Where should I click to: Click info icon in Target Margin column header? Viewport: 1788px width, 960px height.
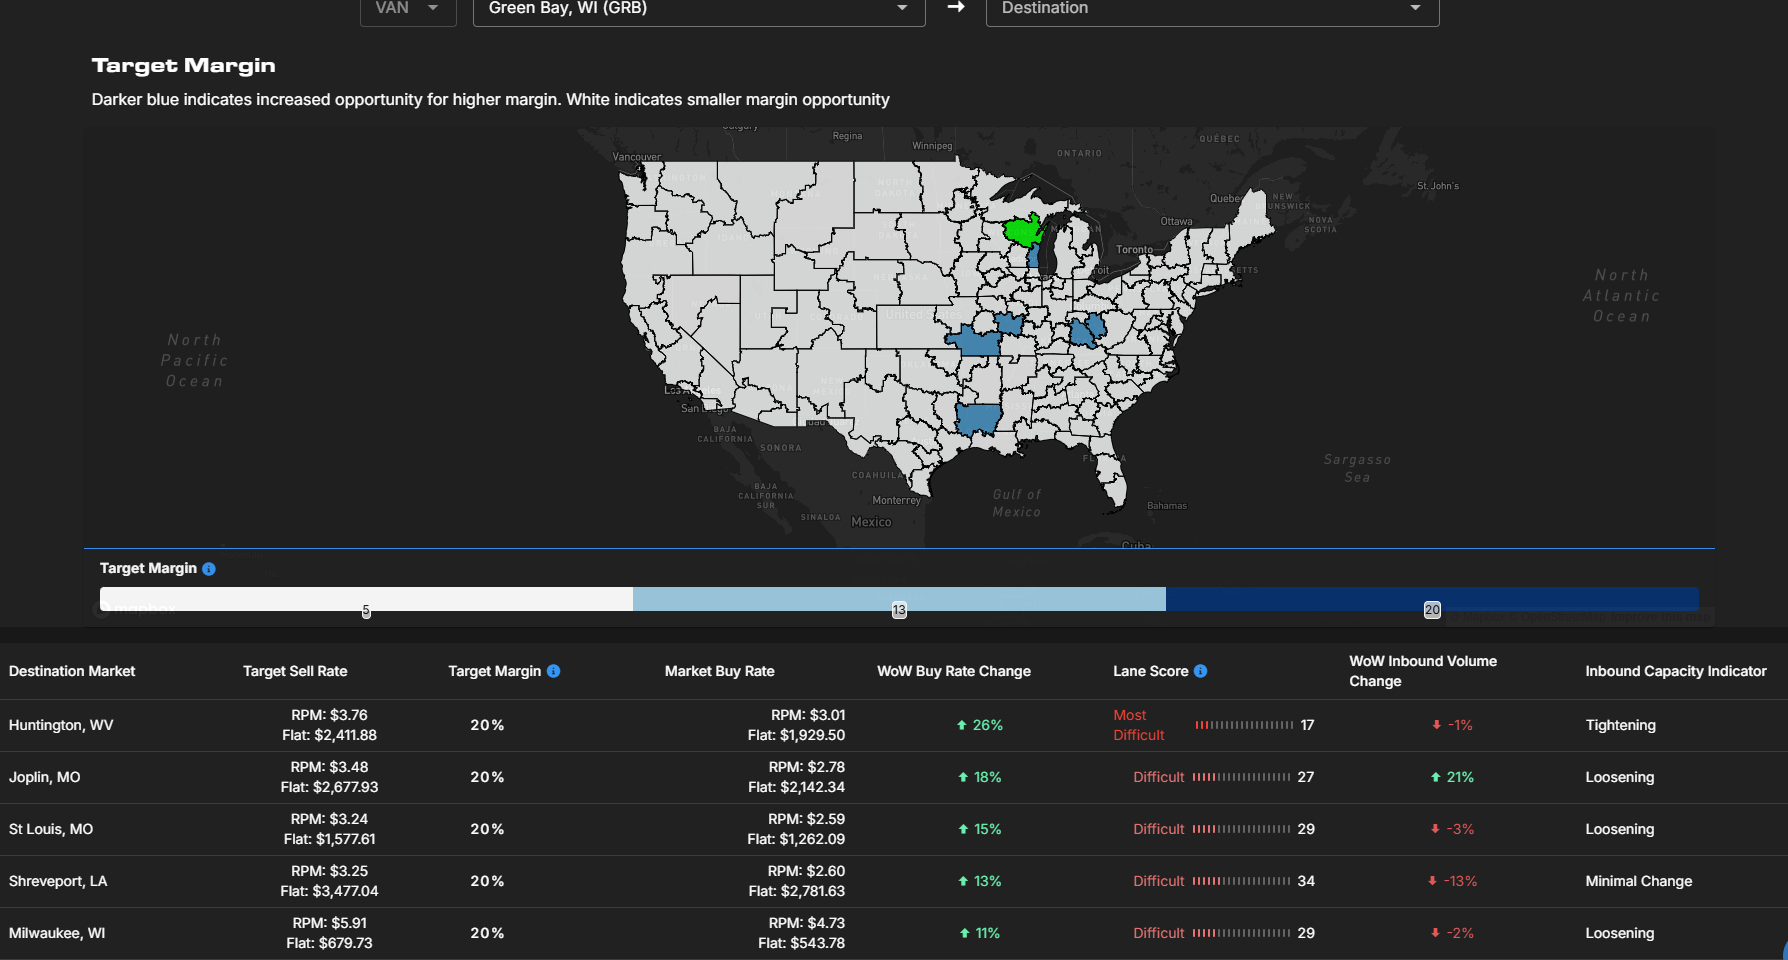[554, 671]
